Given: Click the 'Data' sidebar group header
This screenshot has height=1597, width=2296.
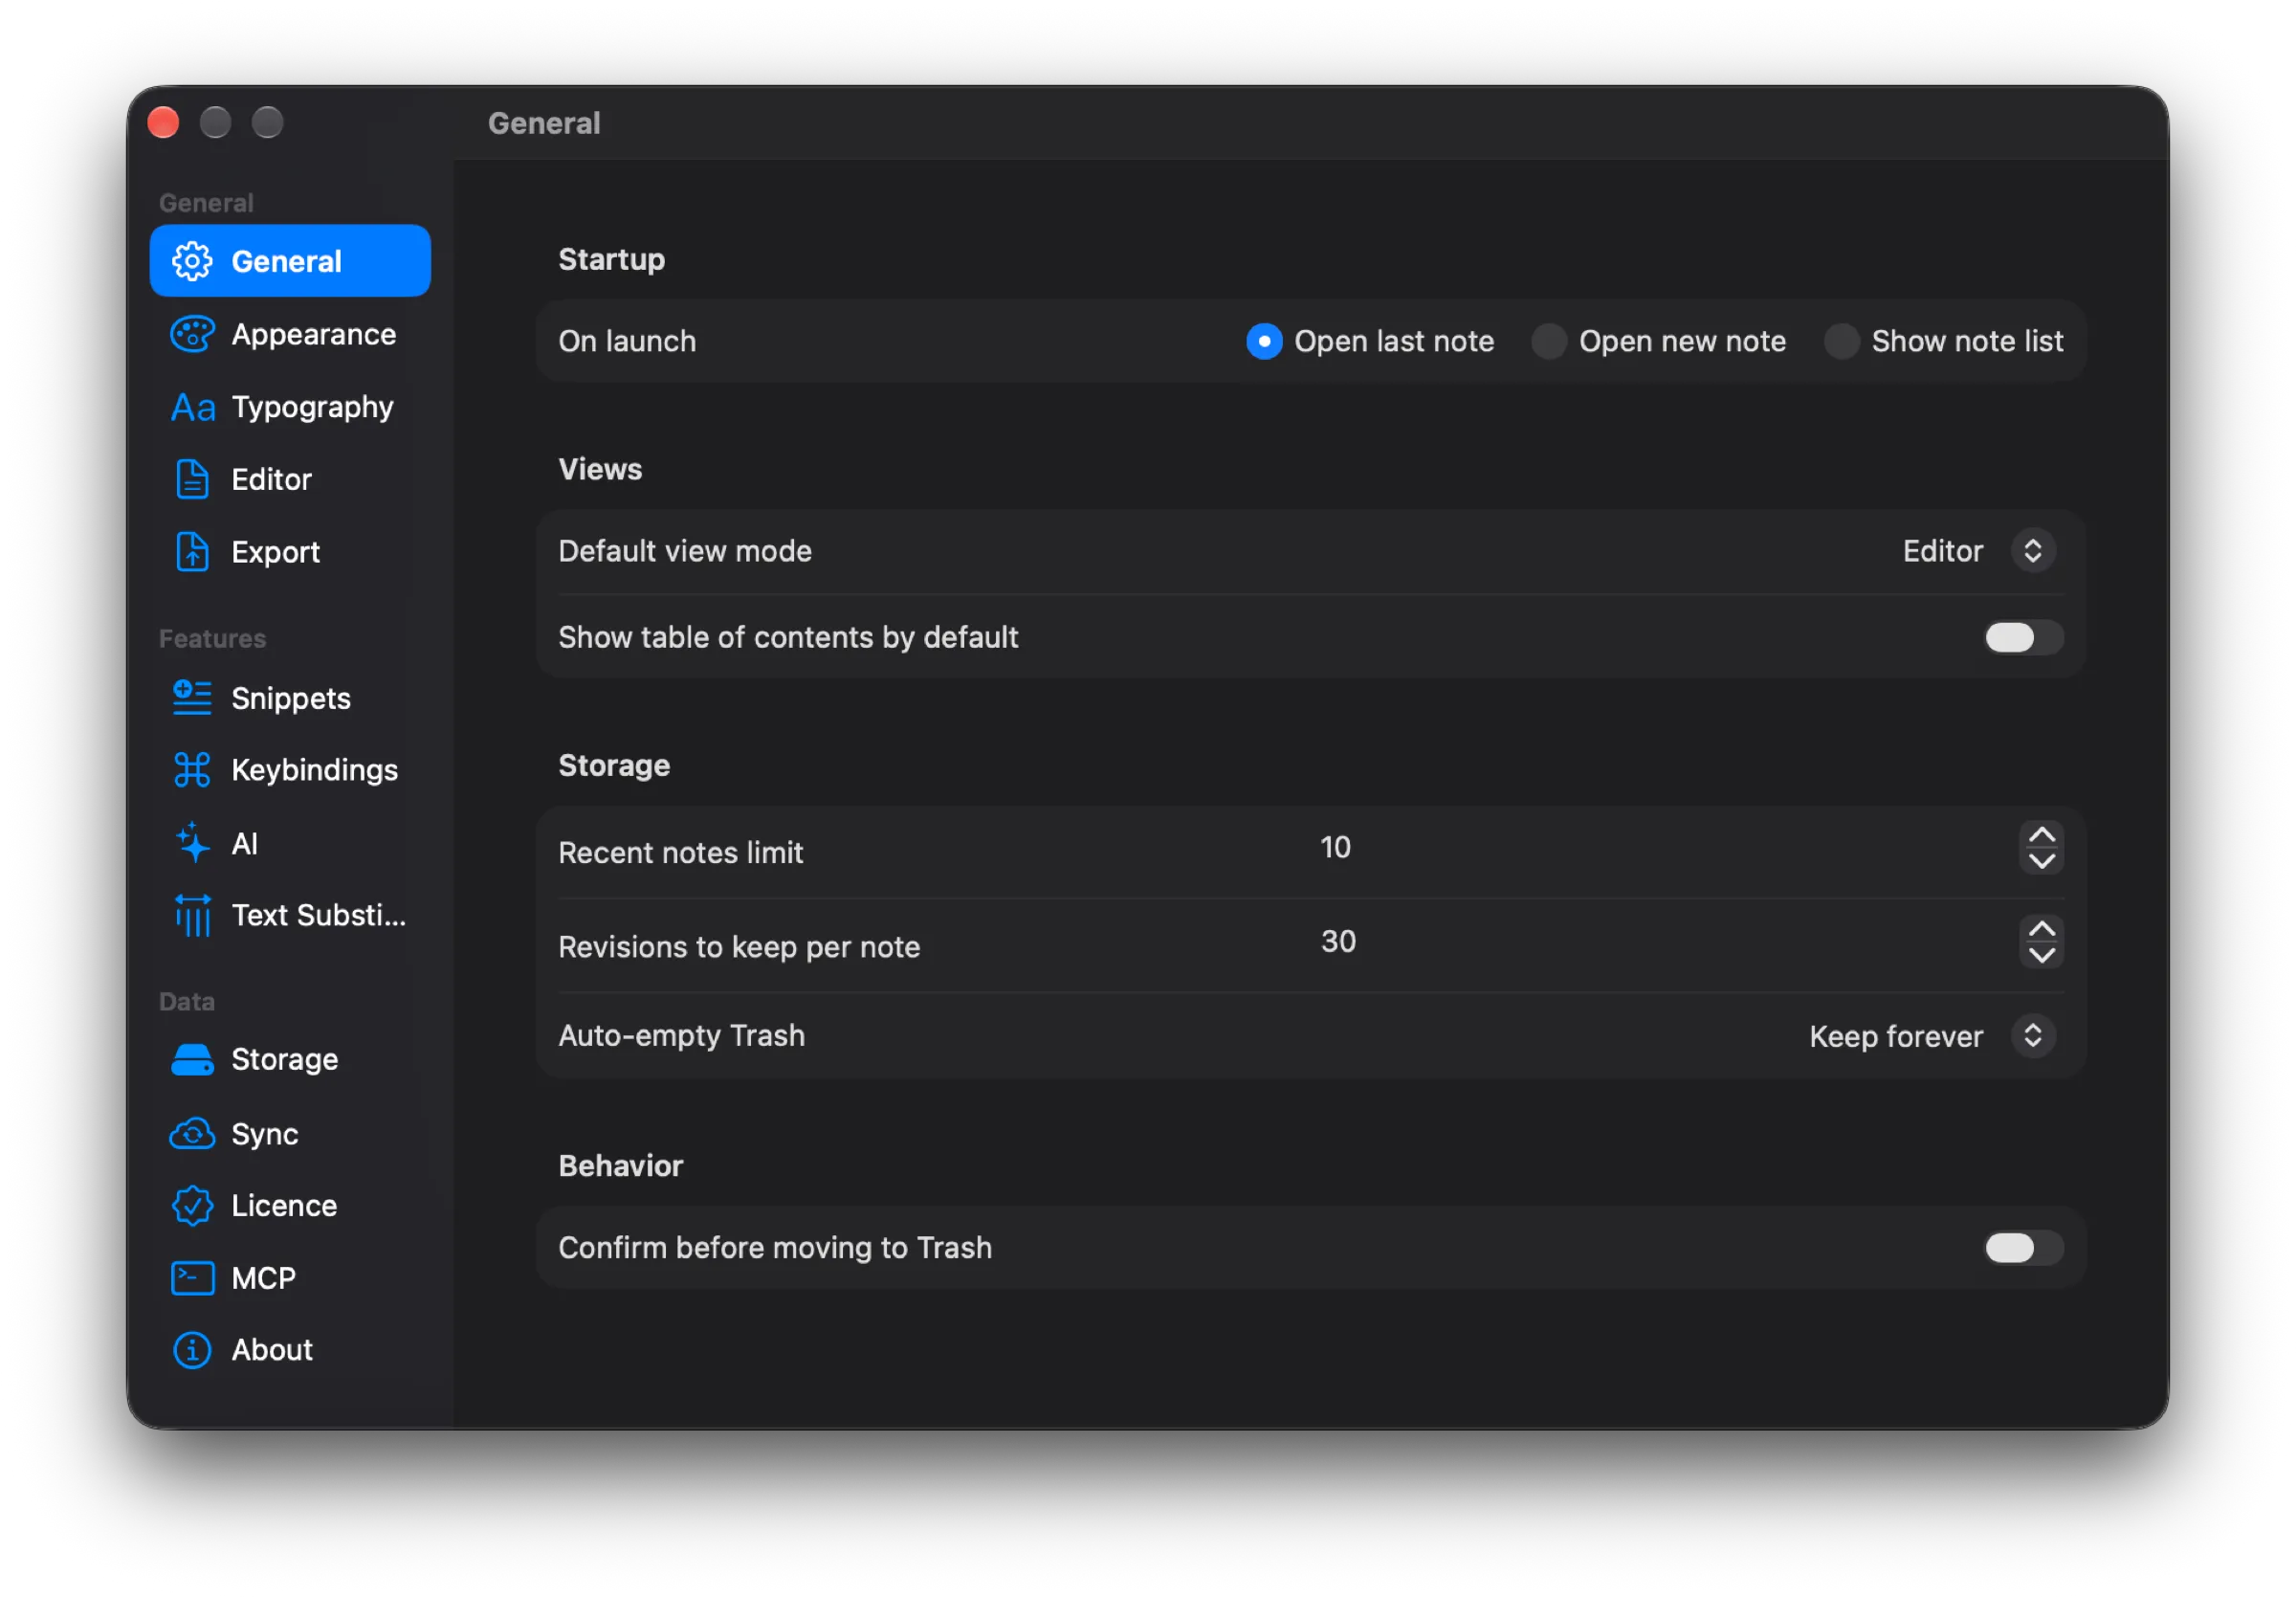Looking at the screenshot, I should pos(187,1002).
